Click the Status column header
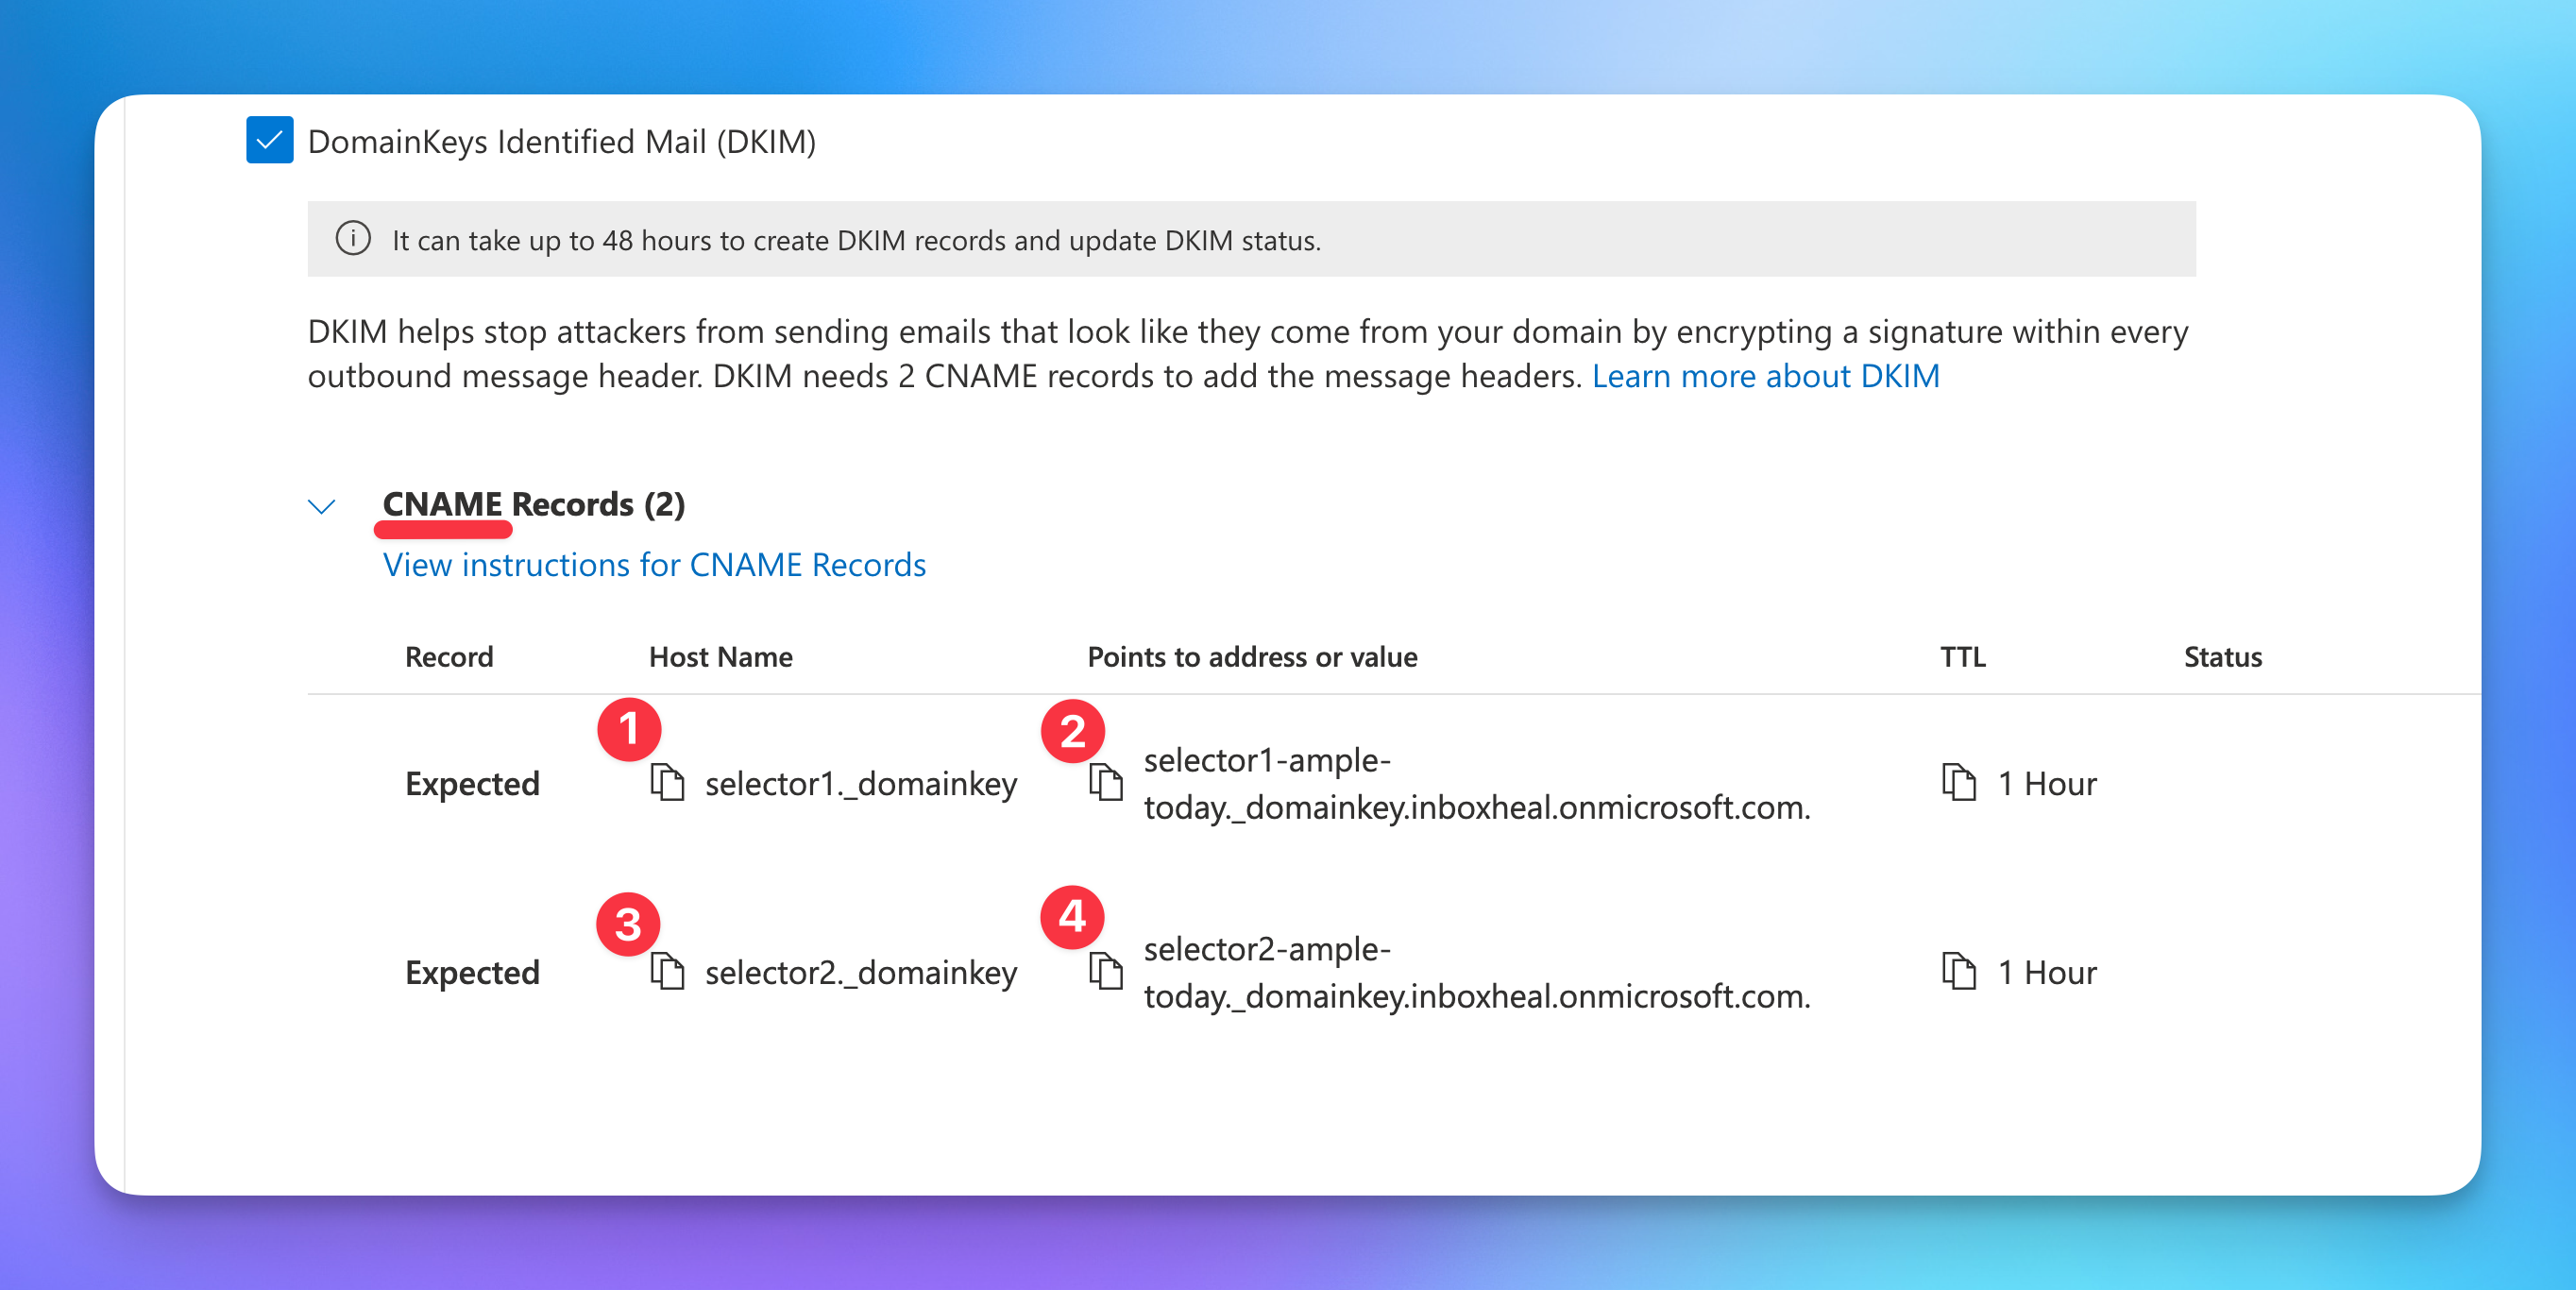2576x1290 pixels. point(2221,657)
